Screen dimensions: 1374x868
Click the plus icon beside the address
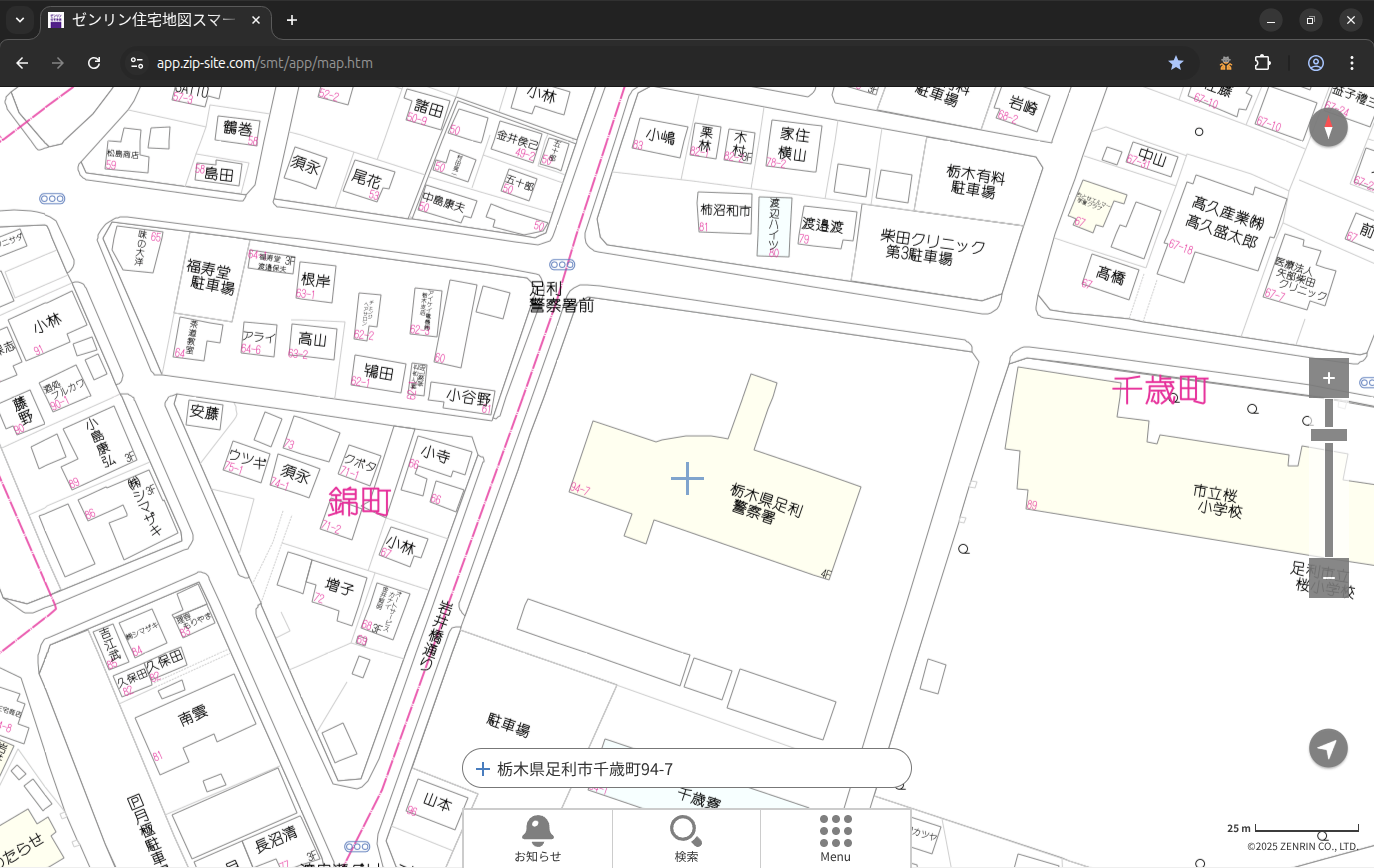(x=483, y=769)
